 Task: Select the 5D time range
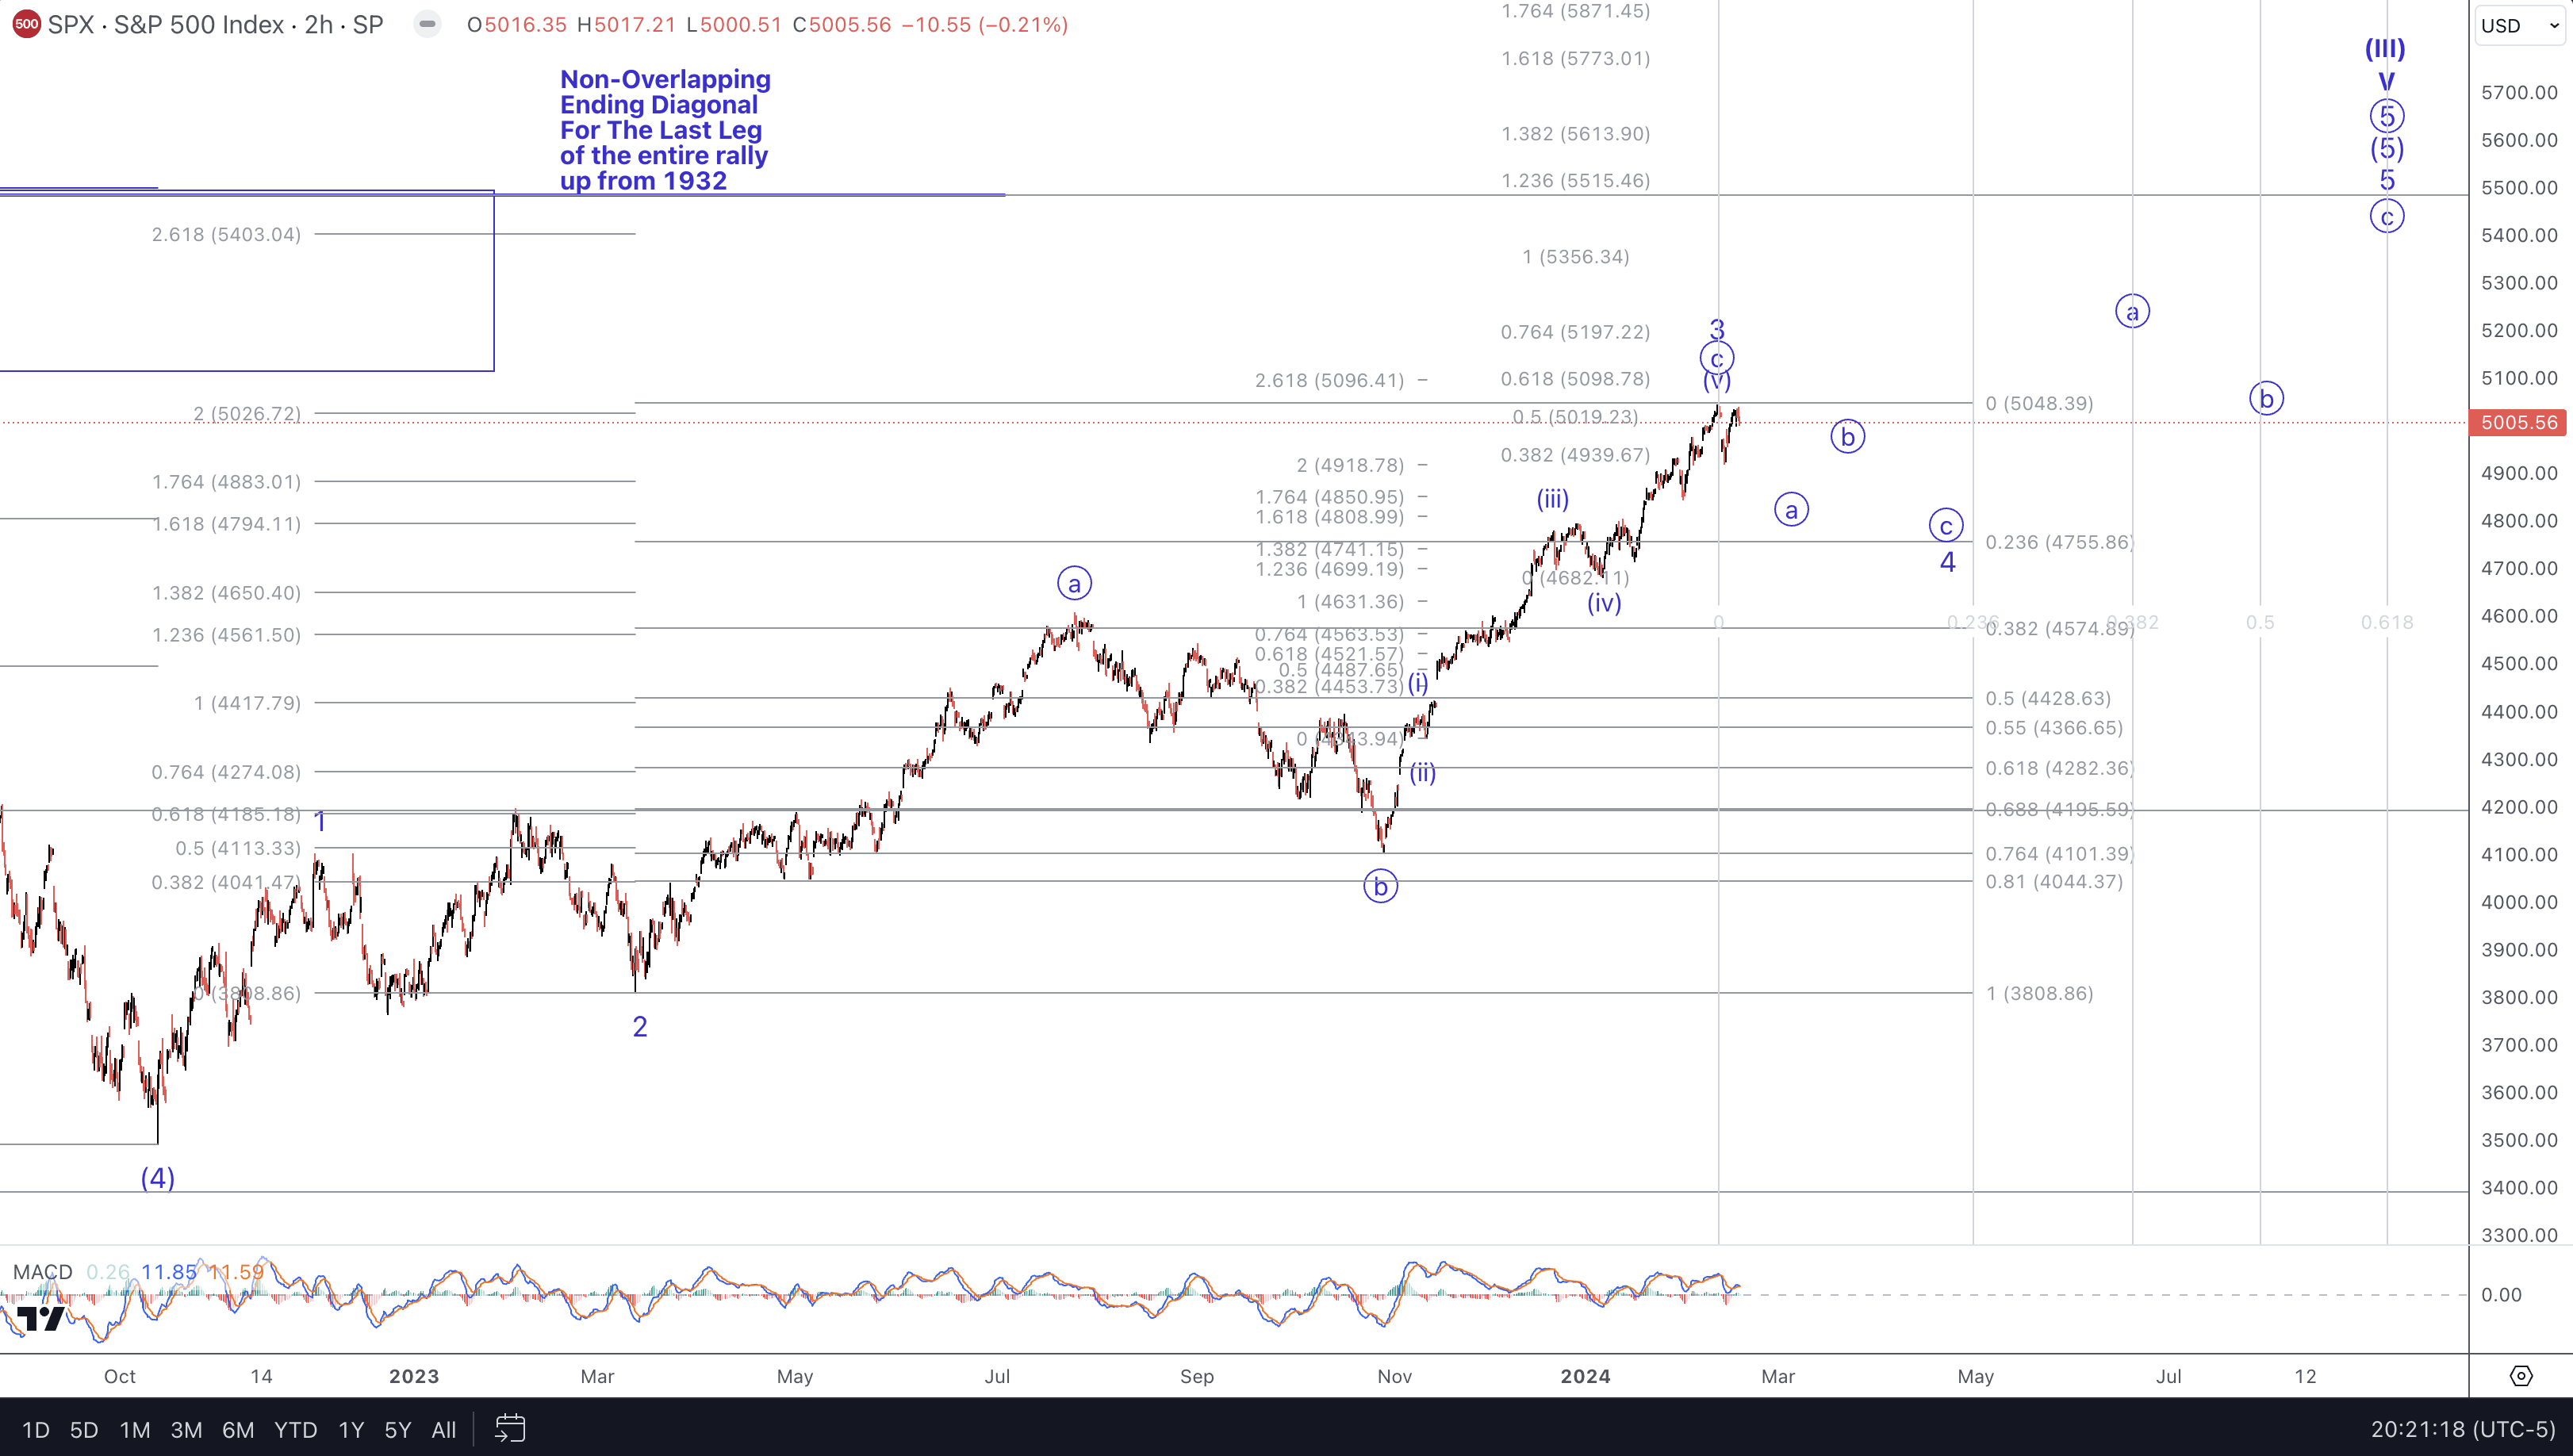pyautogui.click(x=84, y=1429)
